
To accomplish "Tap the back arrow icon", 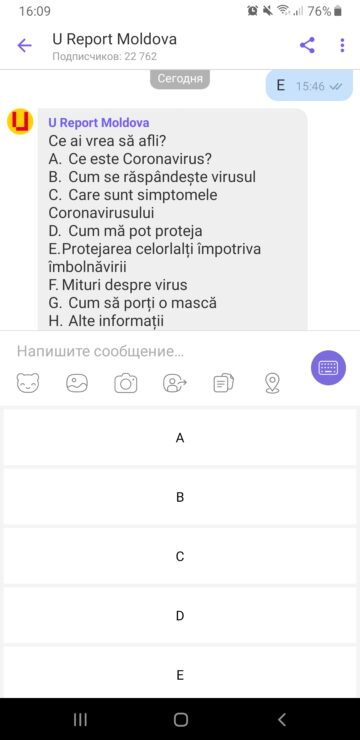I will [24, 46].
